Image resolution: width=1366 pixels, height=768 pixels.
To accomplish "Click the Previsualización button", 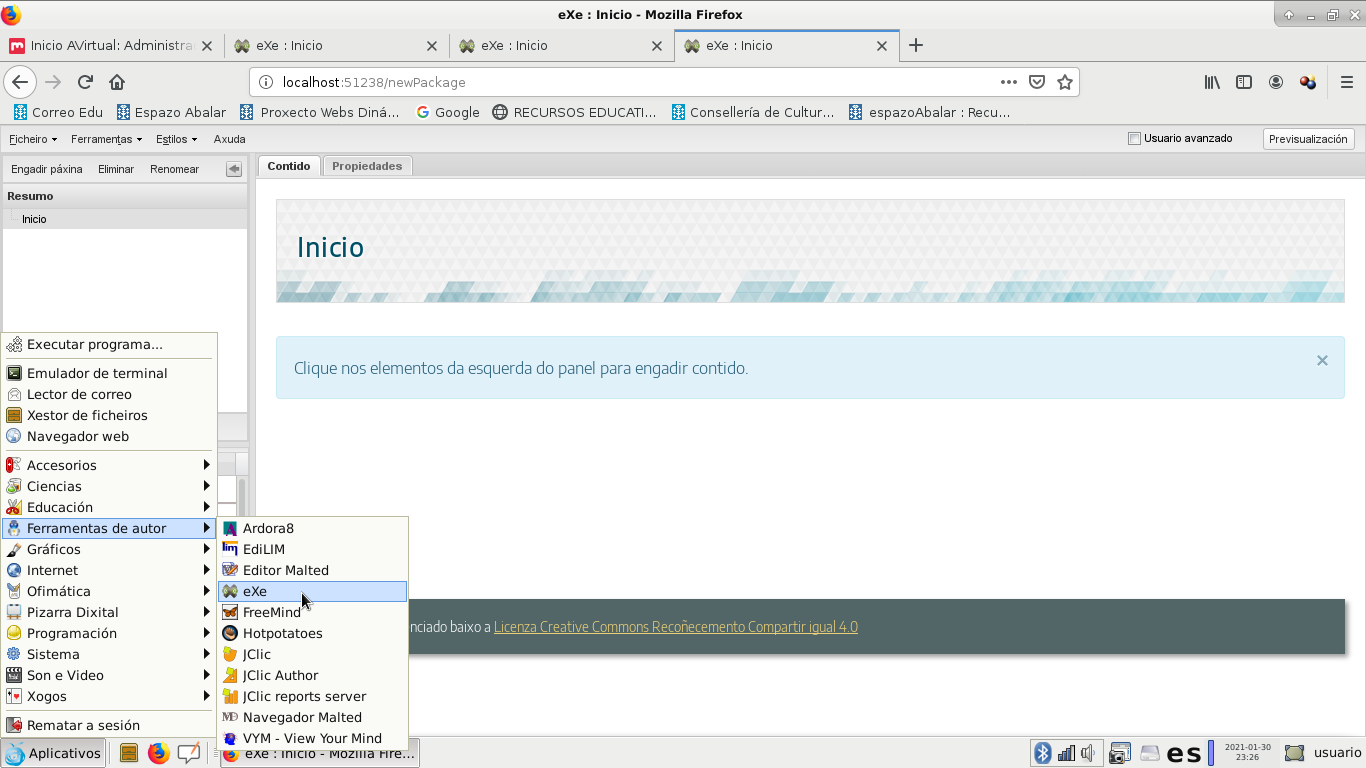I will tap(1308, 139).
